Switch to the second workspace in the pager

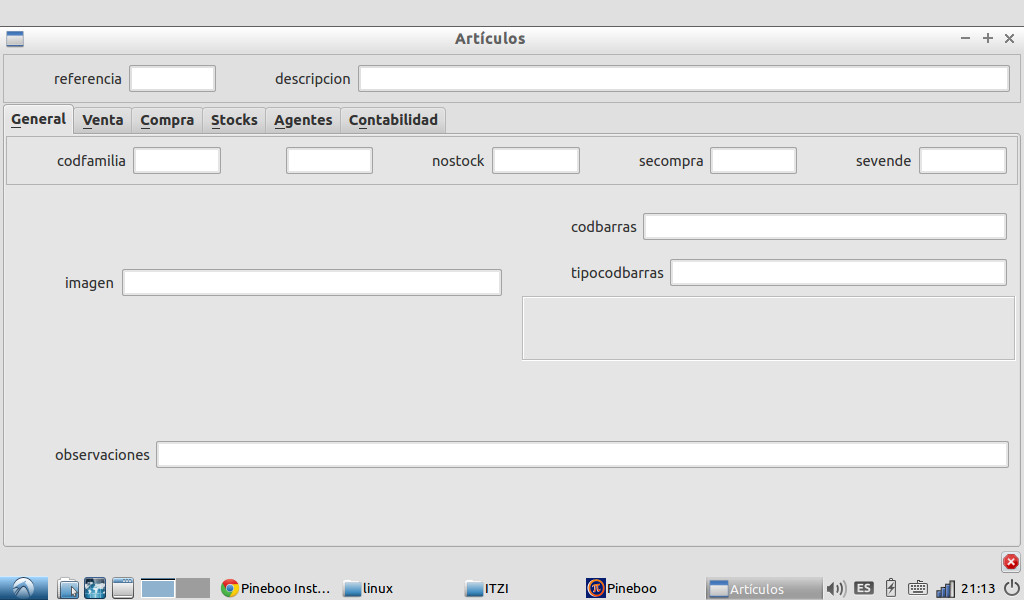click(193, 588)
